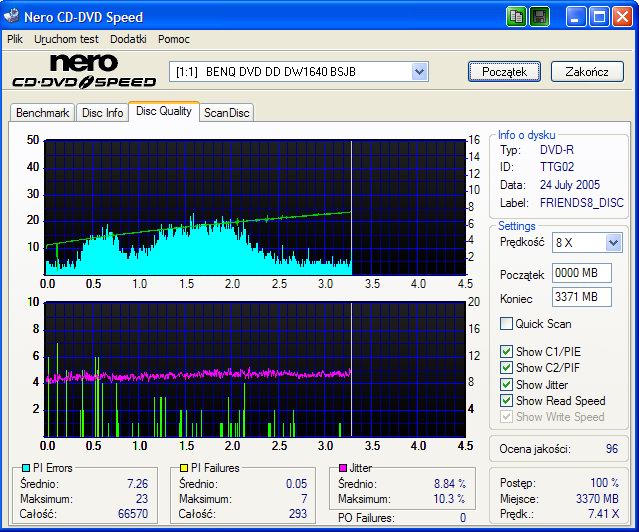
Task: Open the Pomoc menu
Action: point(174,39)
